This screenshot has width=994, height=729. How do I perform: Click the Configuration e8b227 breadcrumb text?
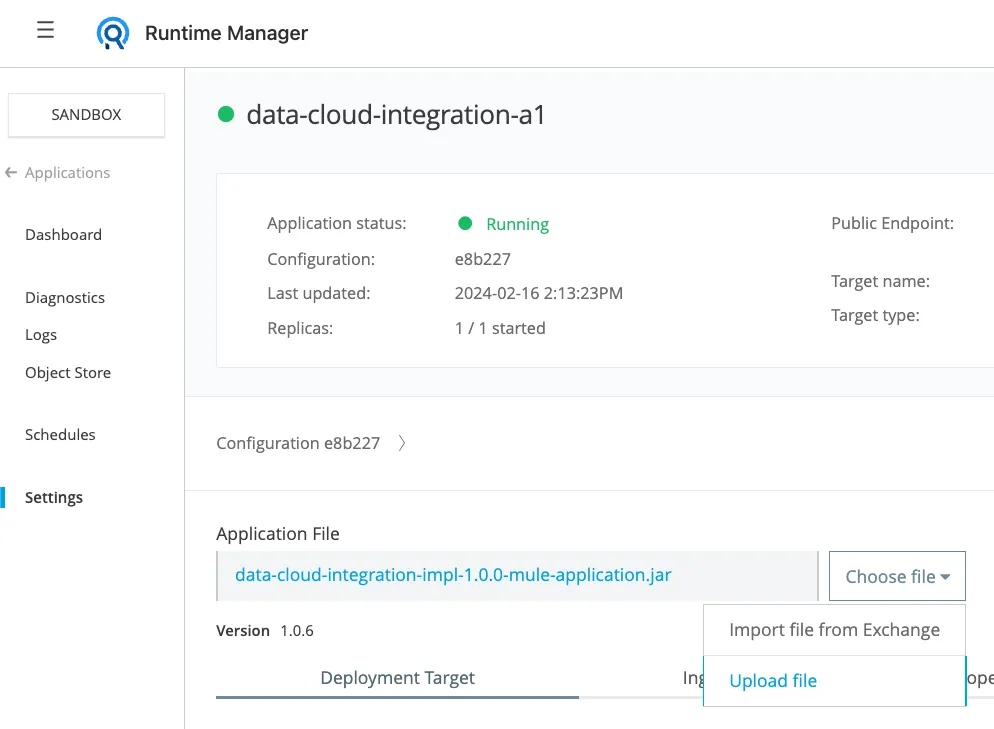pyautogui.click(x=298, y=443)
